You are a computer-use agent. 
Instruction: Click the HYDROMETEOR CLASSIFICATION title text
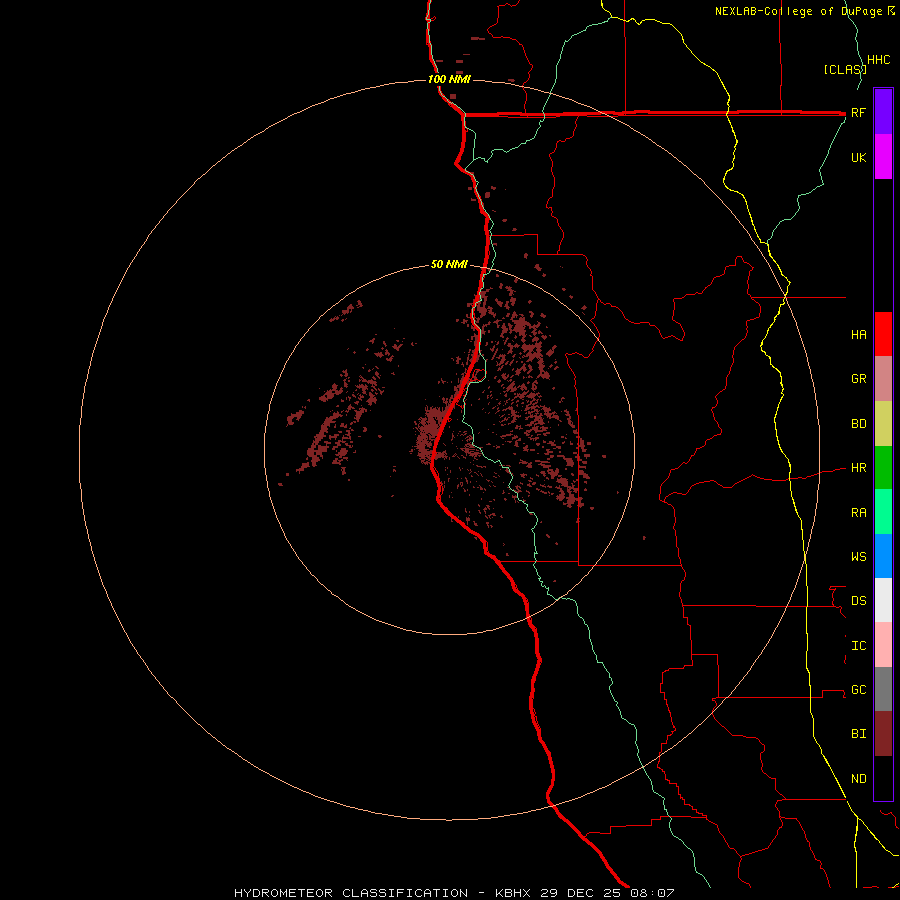pos(350,893)
